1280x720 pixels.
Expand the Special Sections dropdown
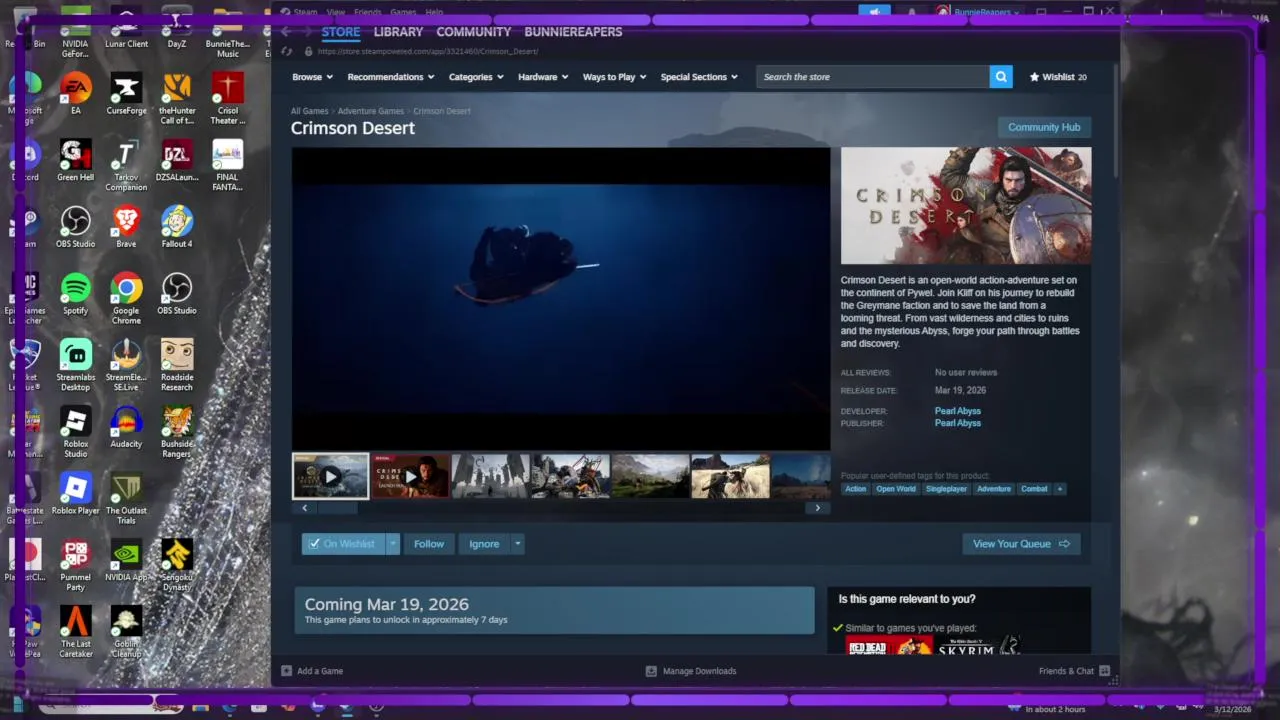699,77
